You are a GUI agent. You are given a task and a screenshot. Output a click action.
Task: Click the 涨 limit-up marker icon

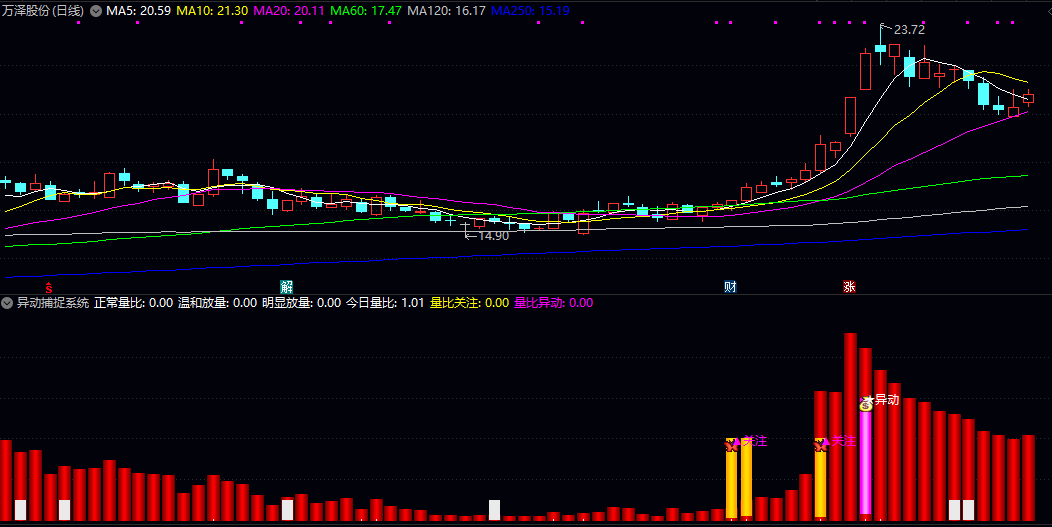[849, 287]
